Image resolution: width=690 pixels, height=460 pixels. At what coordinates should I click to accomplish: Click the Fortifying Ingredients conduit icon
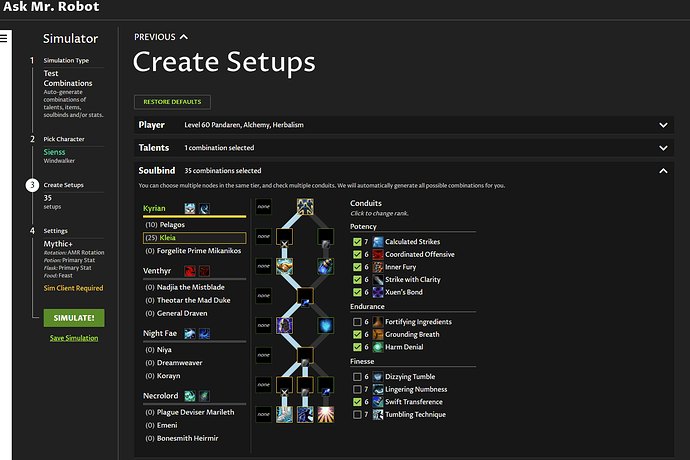tap(378, 322)
